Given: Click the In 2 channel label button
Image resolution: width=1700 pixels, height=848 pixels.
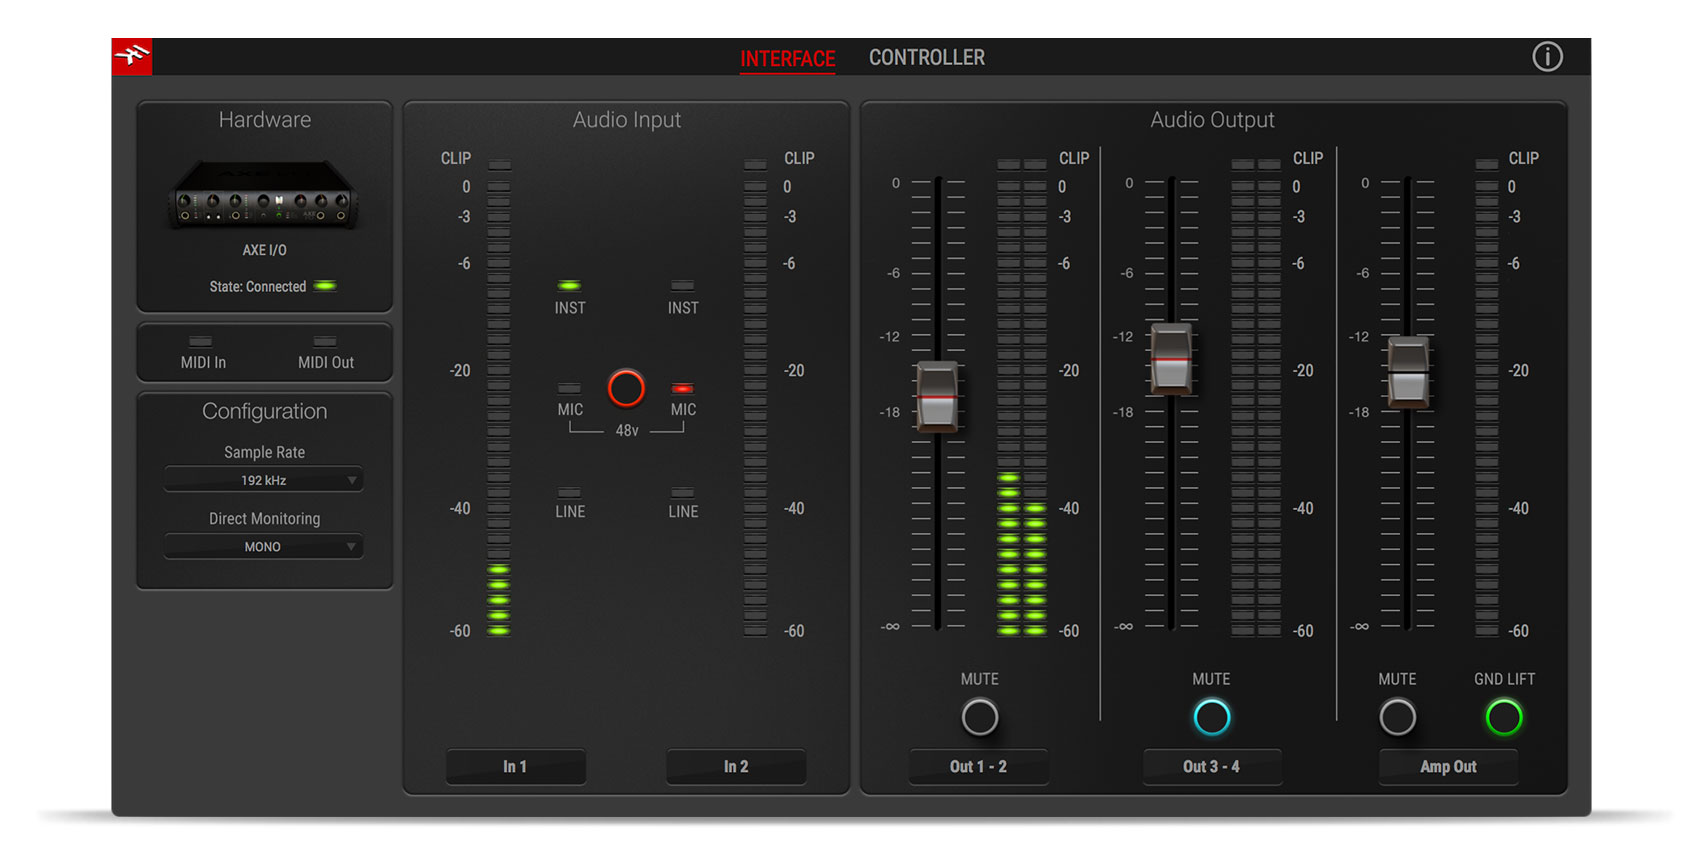Looking at the screenshot, I should click(x=736, y=766).
